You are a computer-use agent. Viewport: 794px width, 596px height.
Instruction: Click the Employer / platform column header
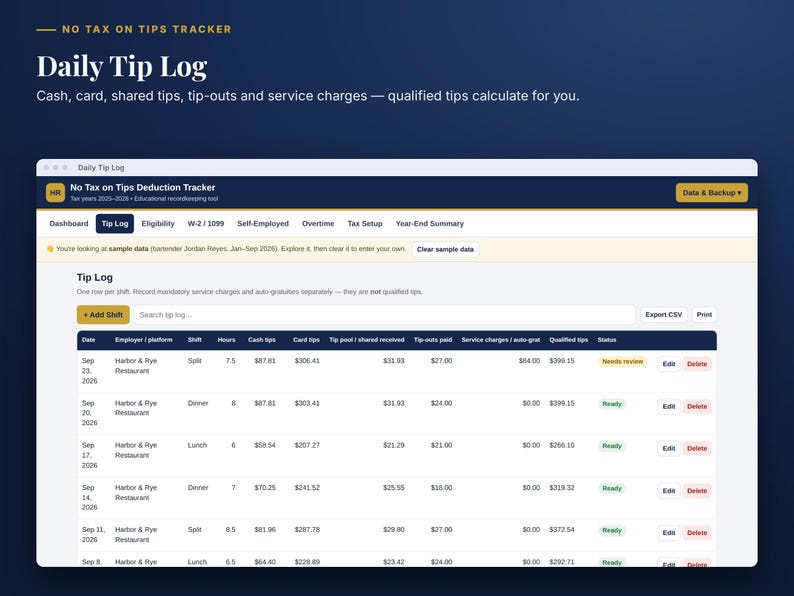point(144,340)
